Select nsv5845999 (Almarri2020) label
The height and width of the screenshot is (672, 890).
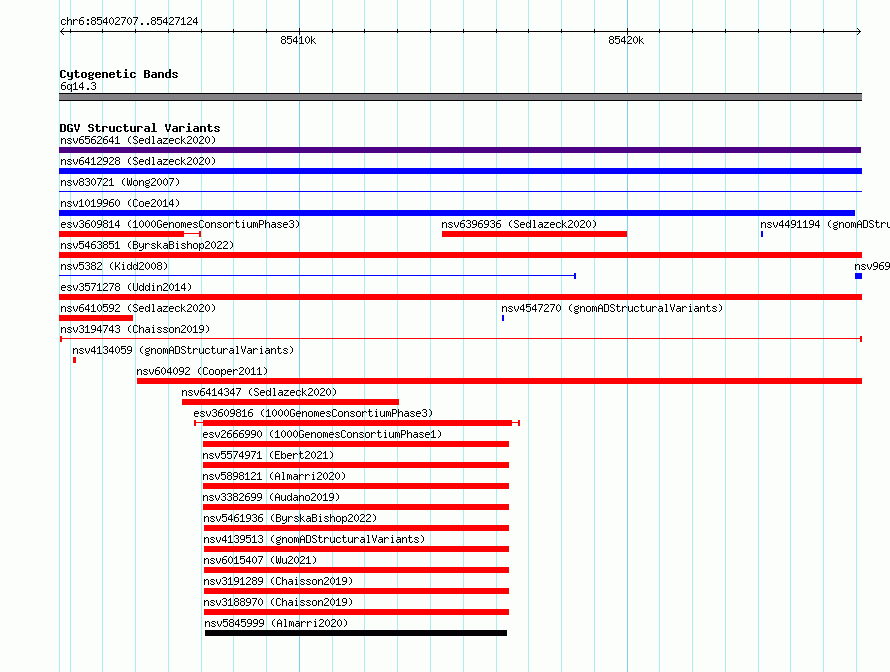point(276,623)
